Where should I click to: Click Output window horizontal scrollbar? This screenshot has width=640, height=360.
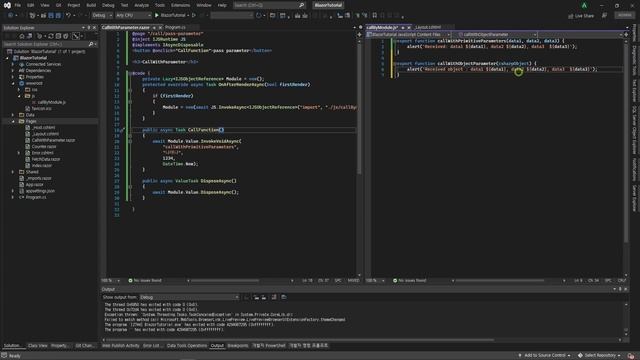[x=300, y=340]
